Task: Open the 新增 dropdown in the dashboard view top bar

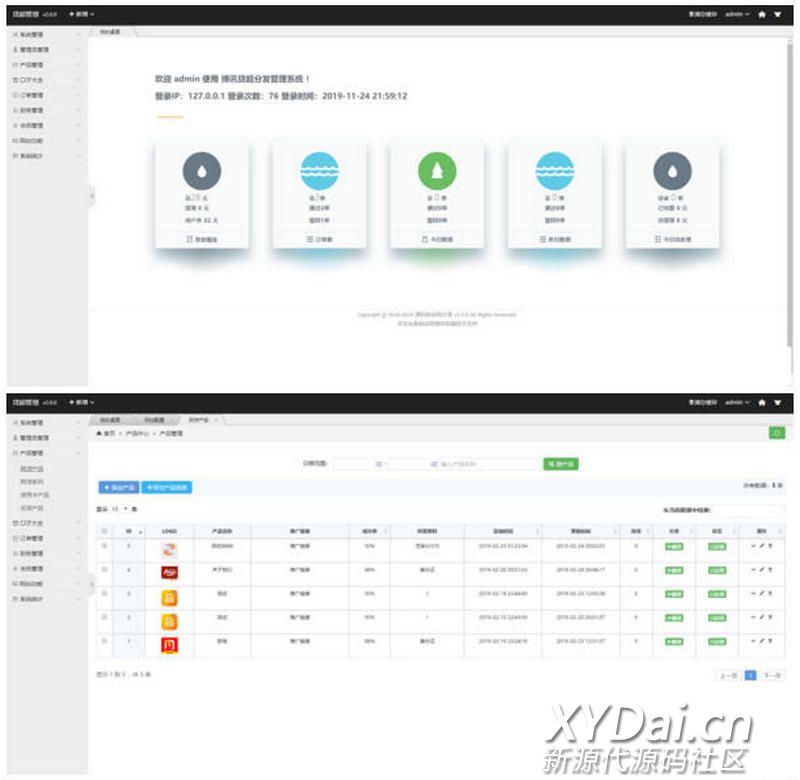Action: (x=82, y=14)
